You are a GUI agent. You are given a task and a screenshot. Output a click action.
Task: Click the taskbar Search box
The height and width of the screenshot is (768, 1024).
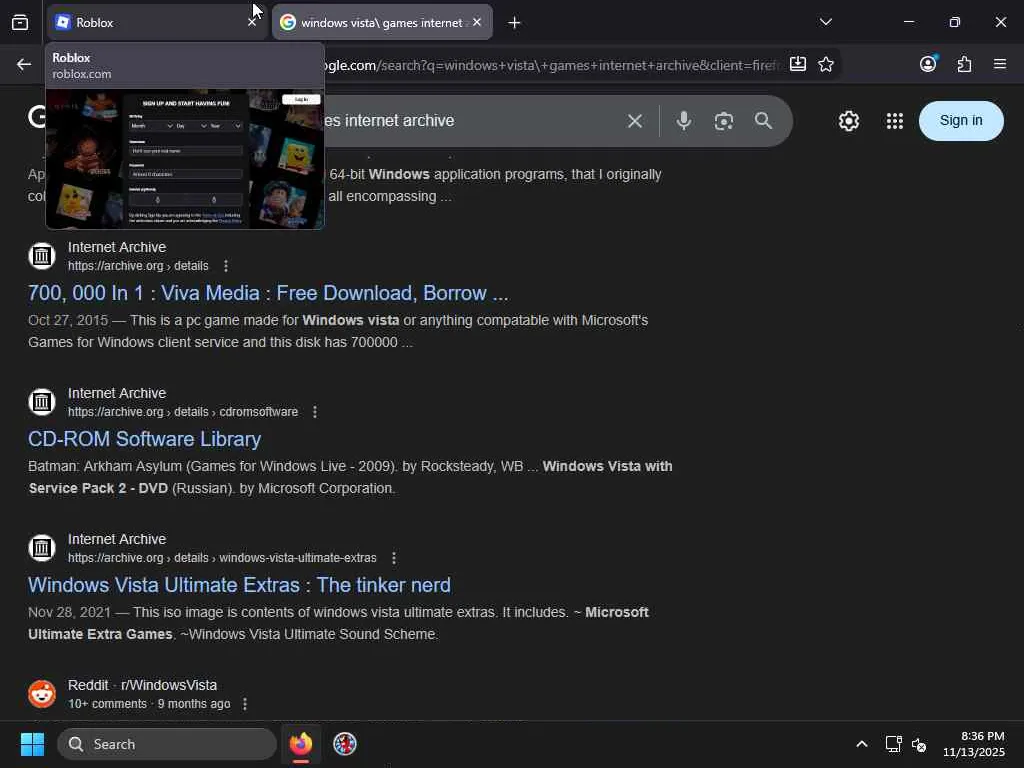[167, 744]
